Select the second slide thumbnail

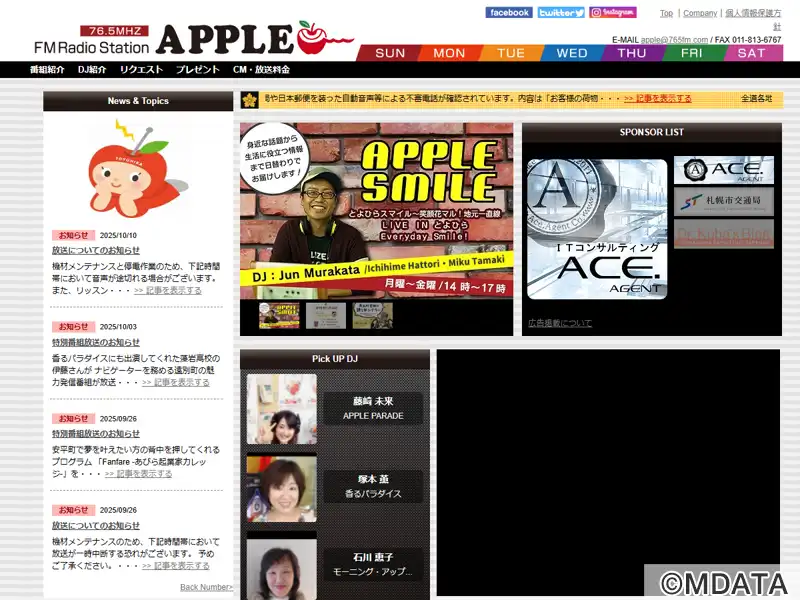[x=326, y=315]
